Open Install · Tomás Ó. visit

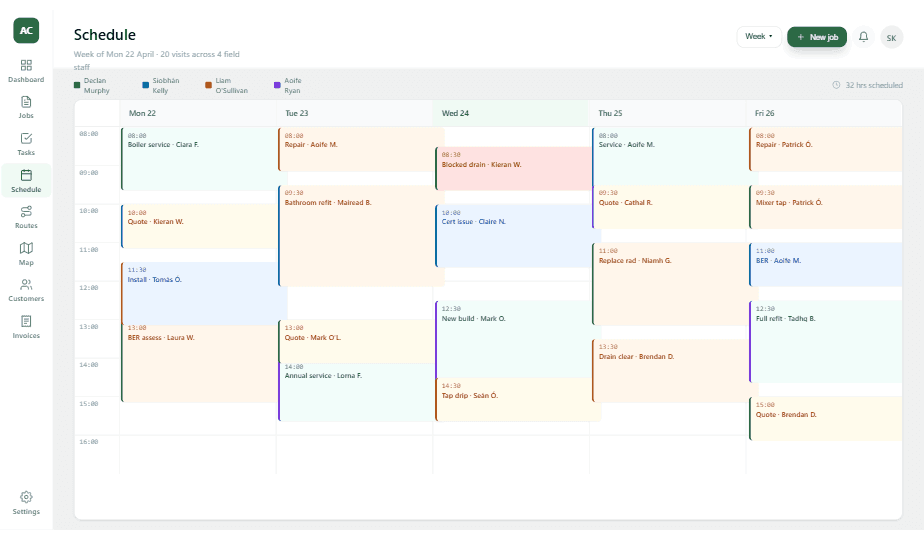click(199, 294)
